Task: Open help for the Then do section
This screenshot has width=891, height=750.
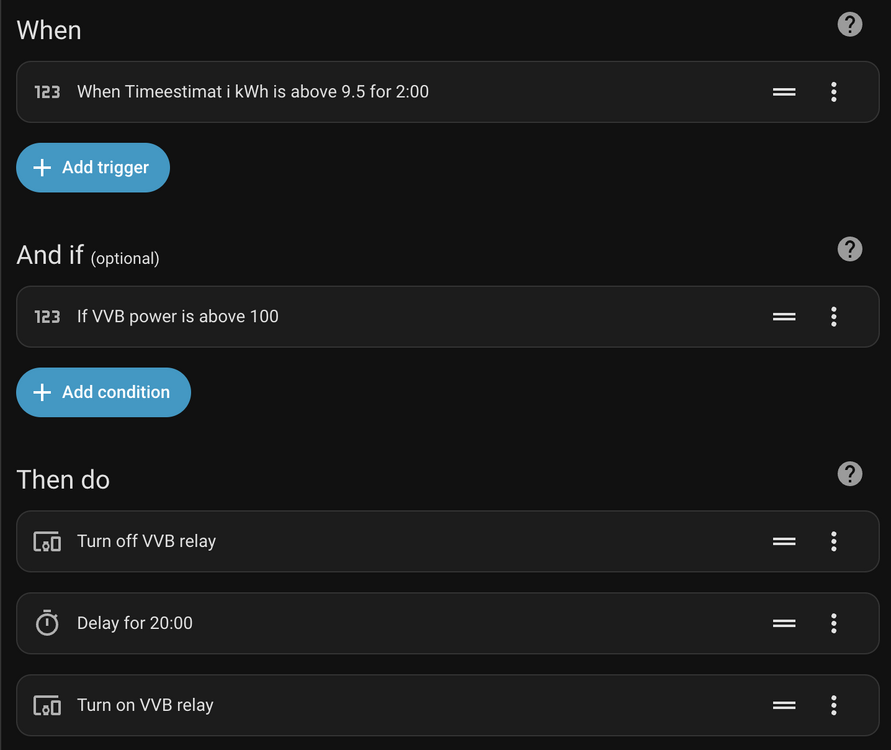Action: (x=849, y=474)
